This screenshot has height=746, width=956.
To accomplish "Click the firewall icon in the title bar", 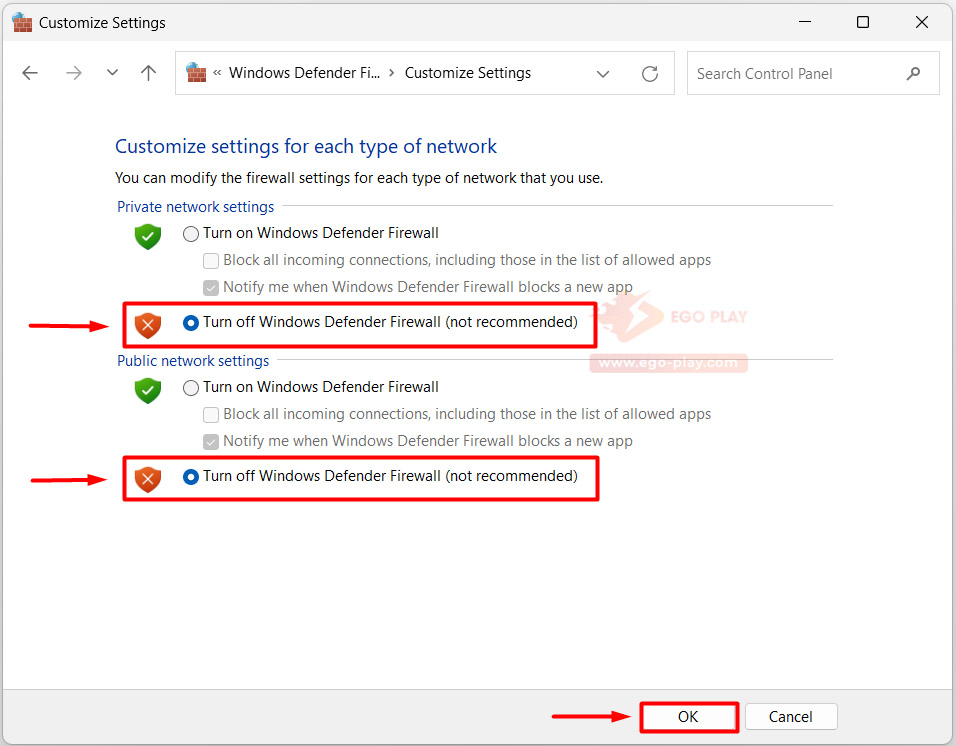I will click(x=22, y=23).
